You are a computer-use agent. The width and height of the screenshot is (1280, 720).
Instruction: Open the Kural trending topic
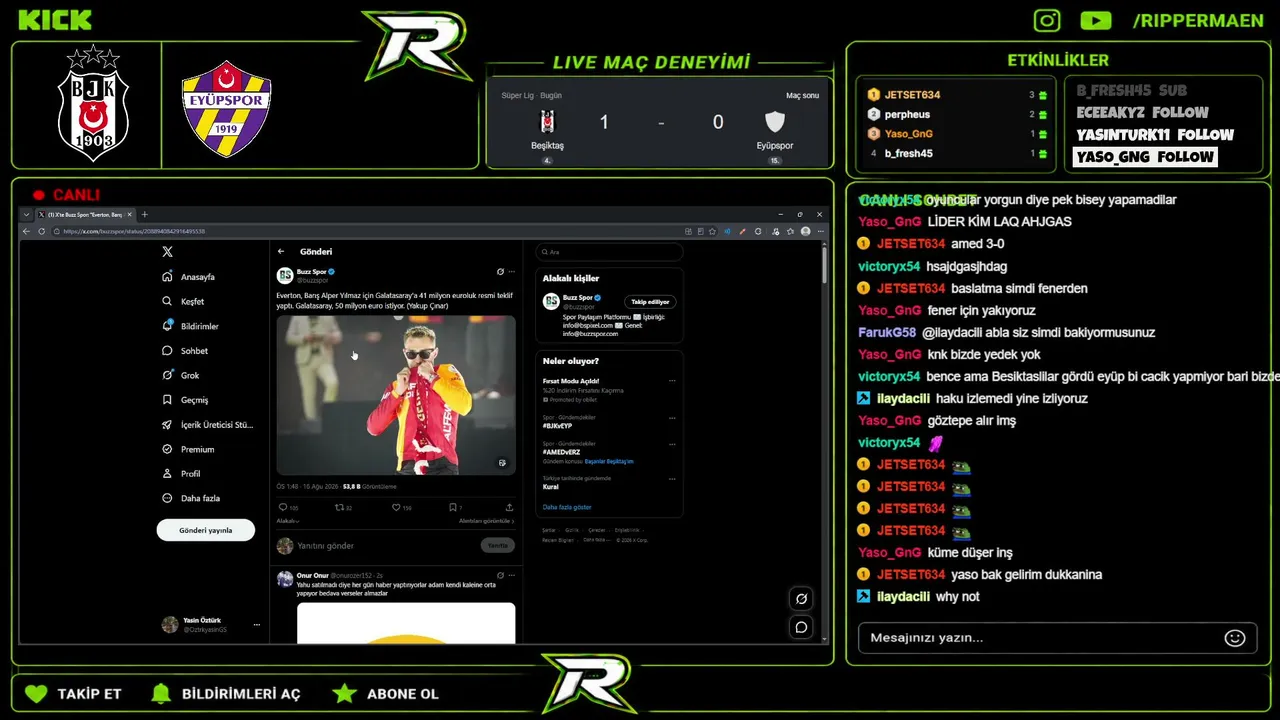click(550, 487)
